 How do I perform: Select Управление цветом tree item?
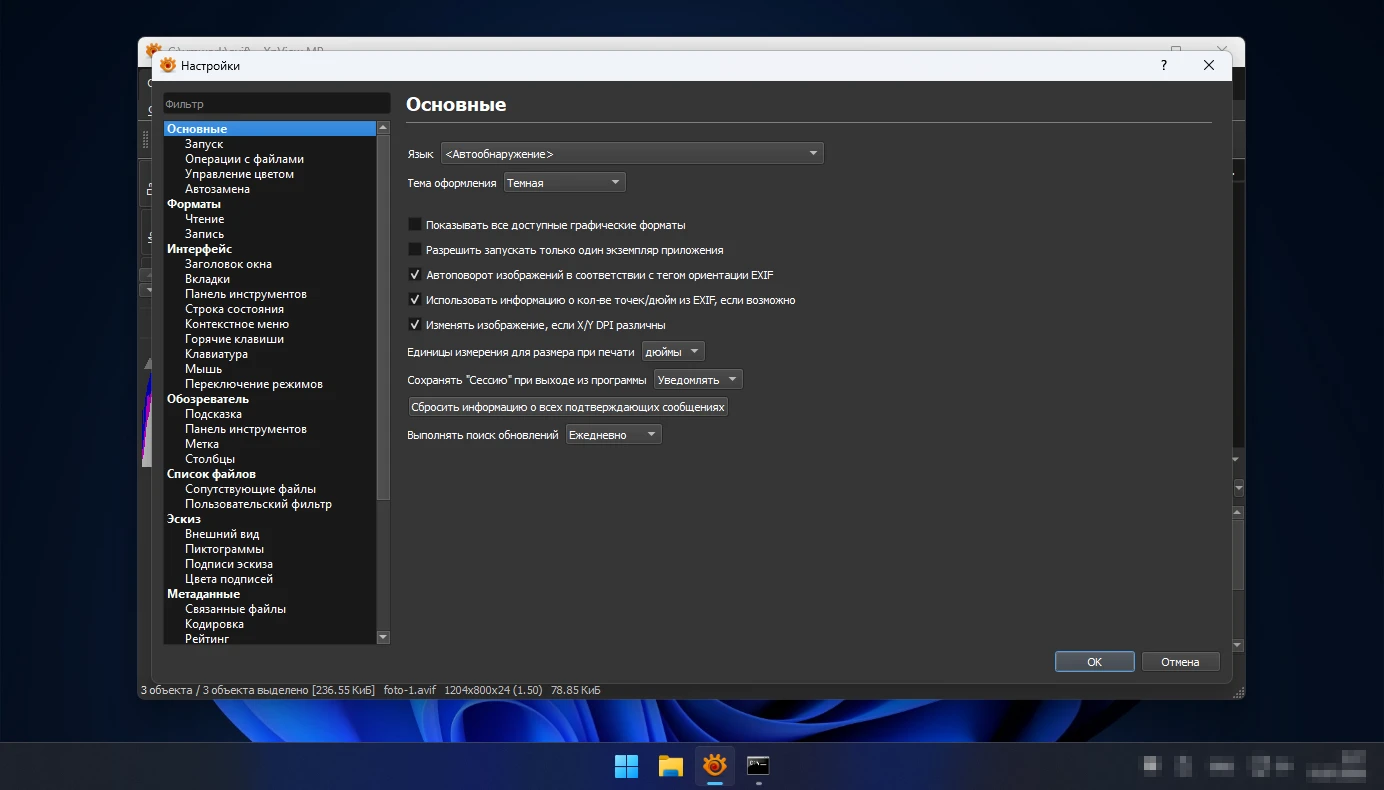coord(239,174)
